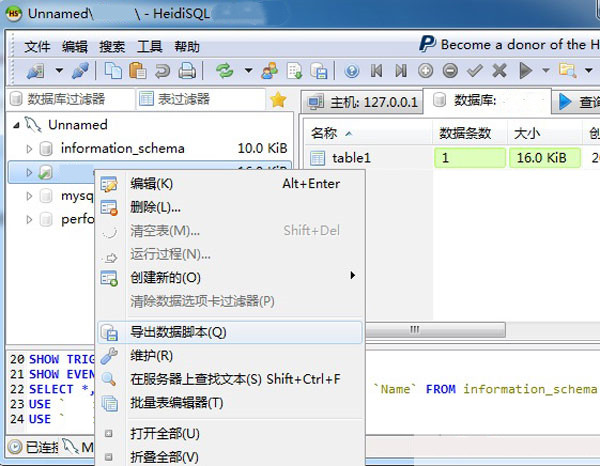
Task: Click the import SQL file icon
Action: tap(295, 71)
